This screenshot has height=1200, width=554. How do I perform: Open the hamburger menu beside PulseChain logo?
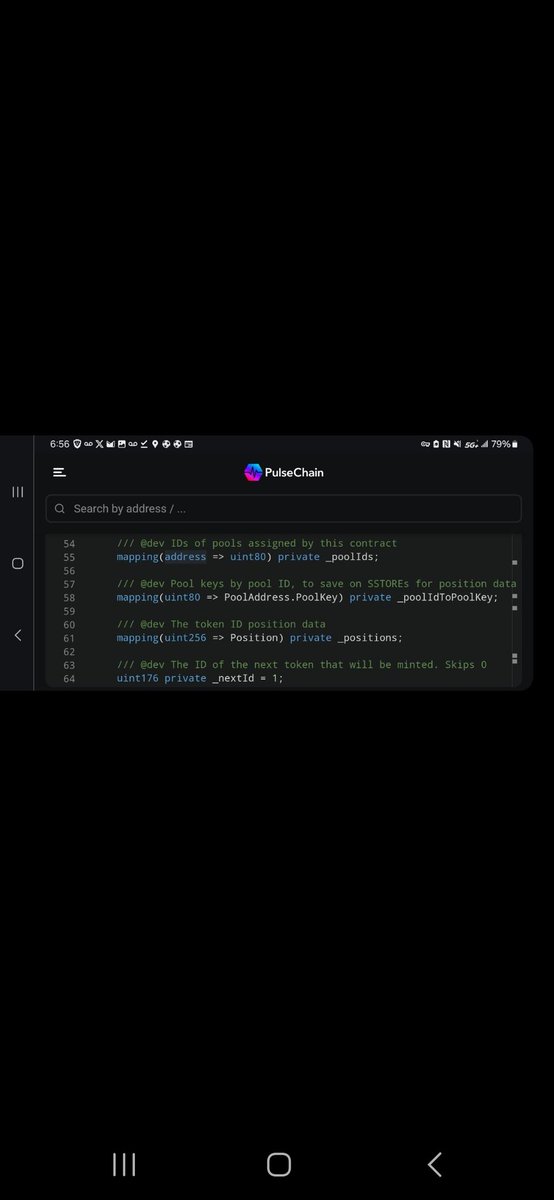pyautogui.click(x=60, y=472)
